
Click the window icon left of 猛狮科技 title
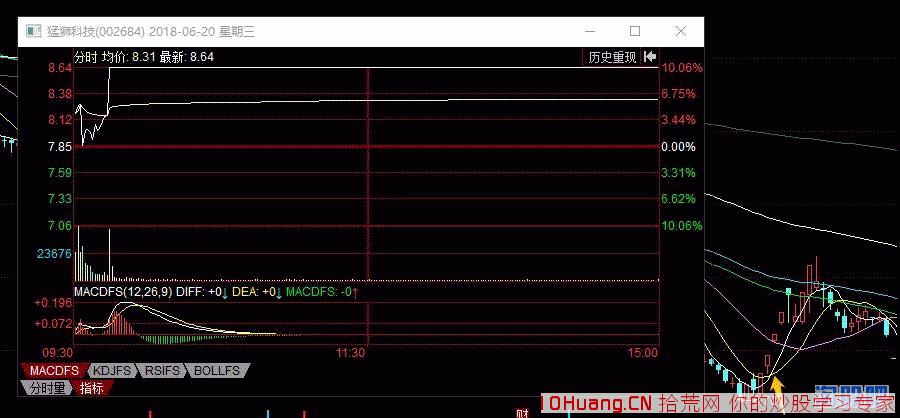click(33, 31)
